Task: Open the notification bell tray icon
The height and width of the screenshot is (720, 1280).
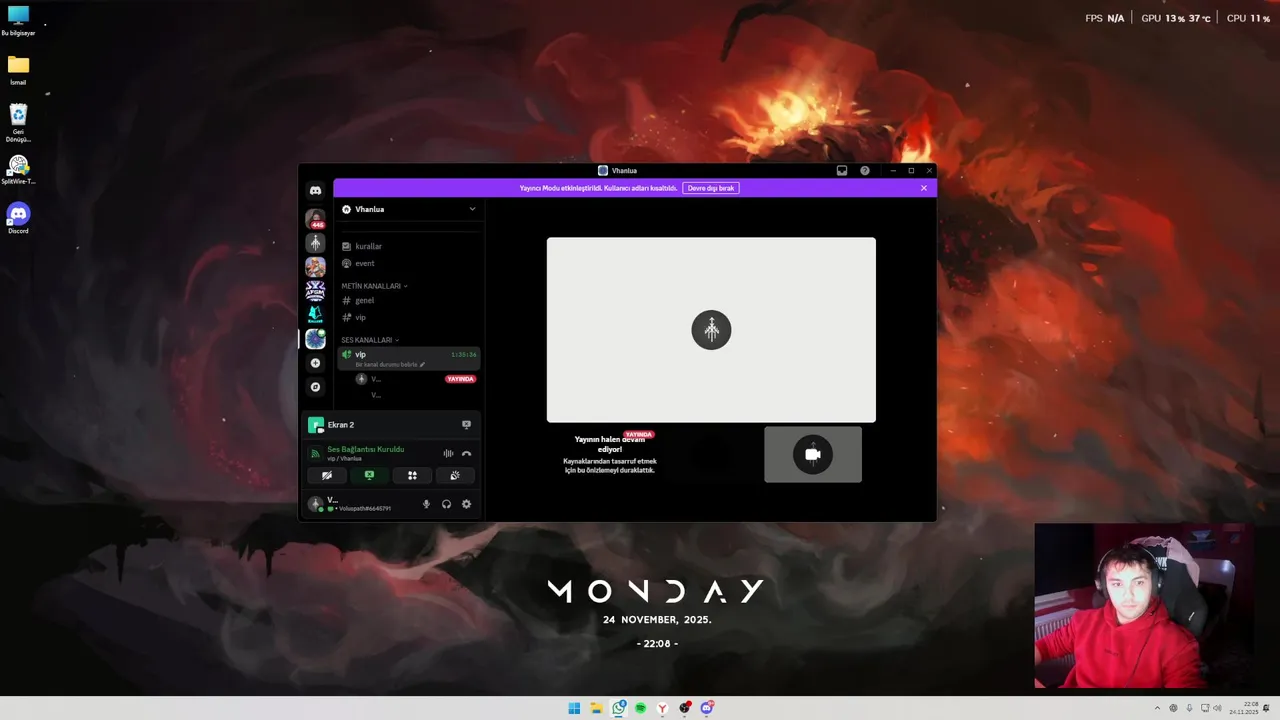Action: (1266, 708)
